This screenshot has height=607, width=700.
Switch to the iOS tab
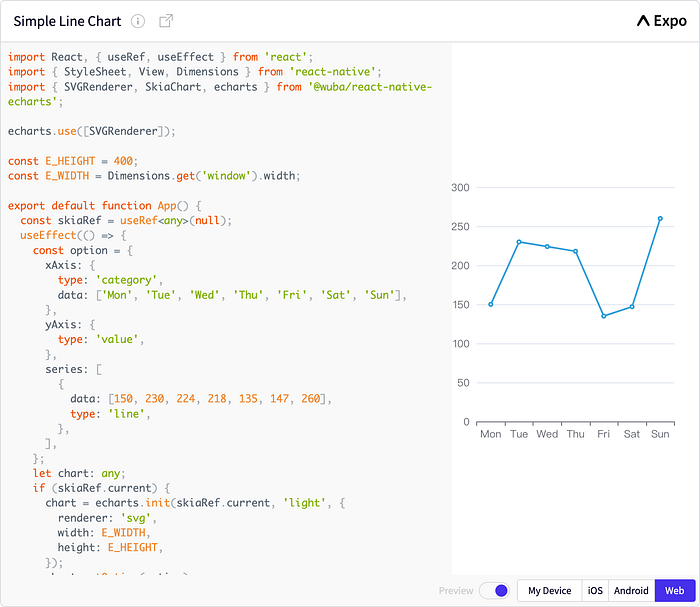tap(596, 591)
